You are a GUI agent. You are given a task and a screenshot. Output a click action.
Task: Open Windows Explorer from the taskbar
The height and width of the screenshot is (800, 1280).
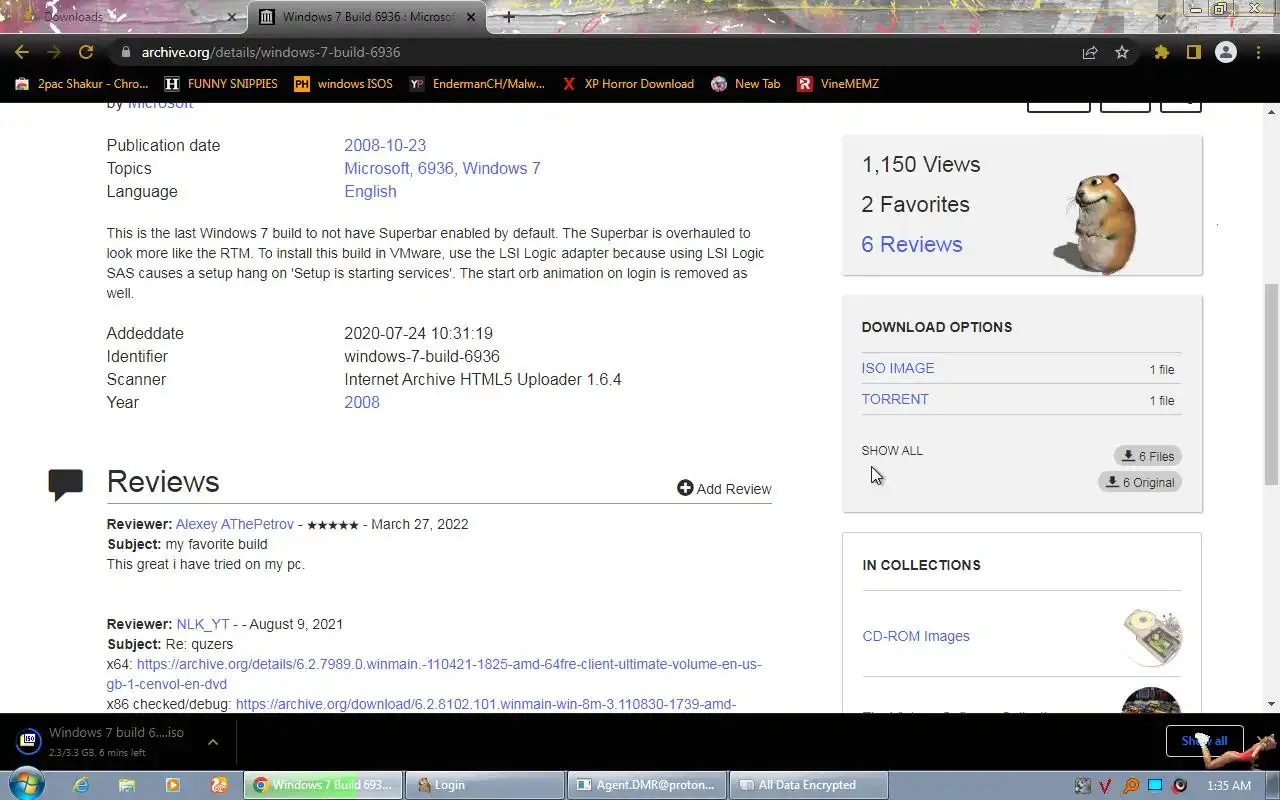pyautogui.click(x=126, y=785)
